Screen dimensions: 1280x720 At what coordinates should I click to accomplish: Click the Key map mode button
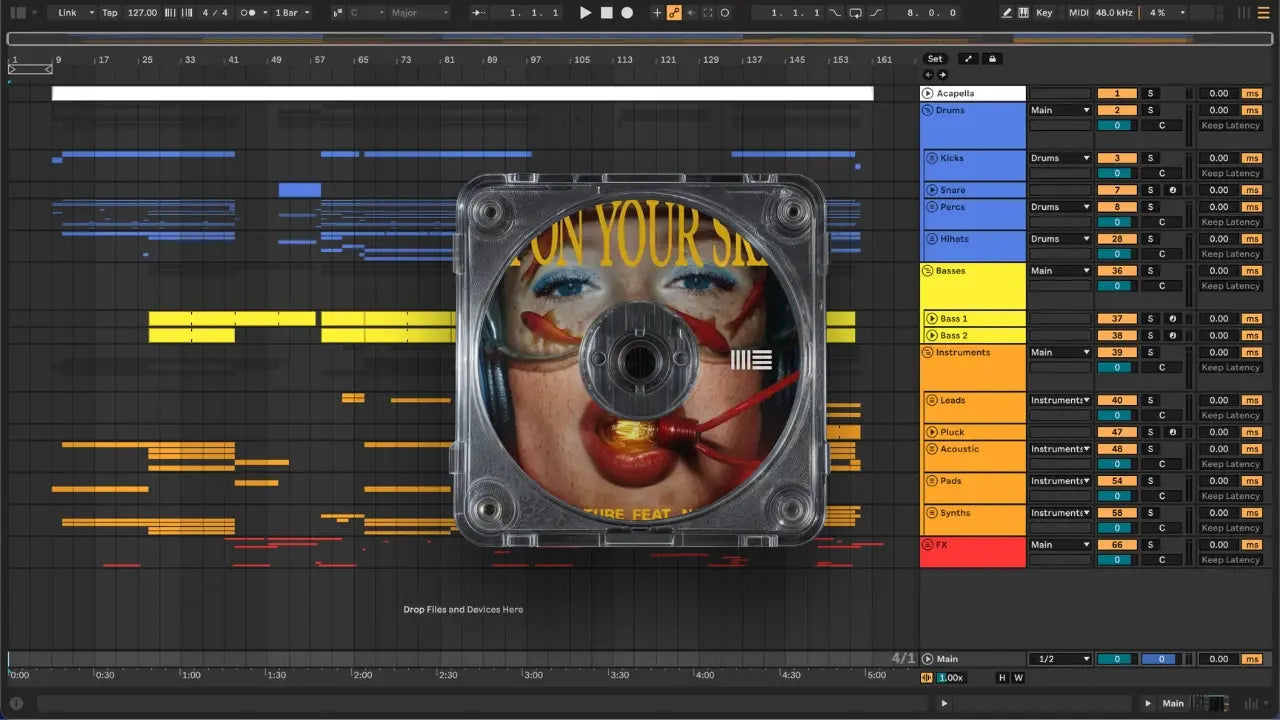1044,13
